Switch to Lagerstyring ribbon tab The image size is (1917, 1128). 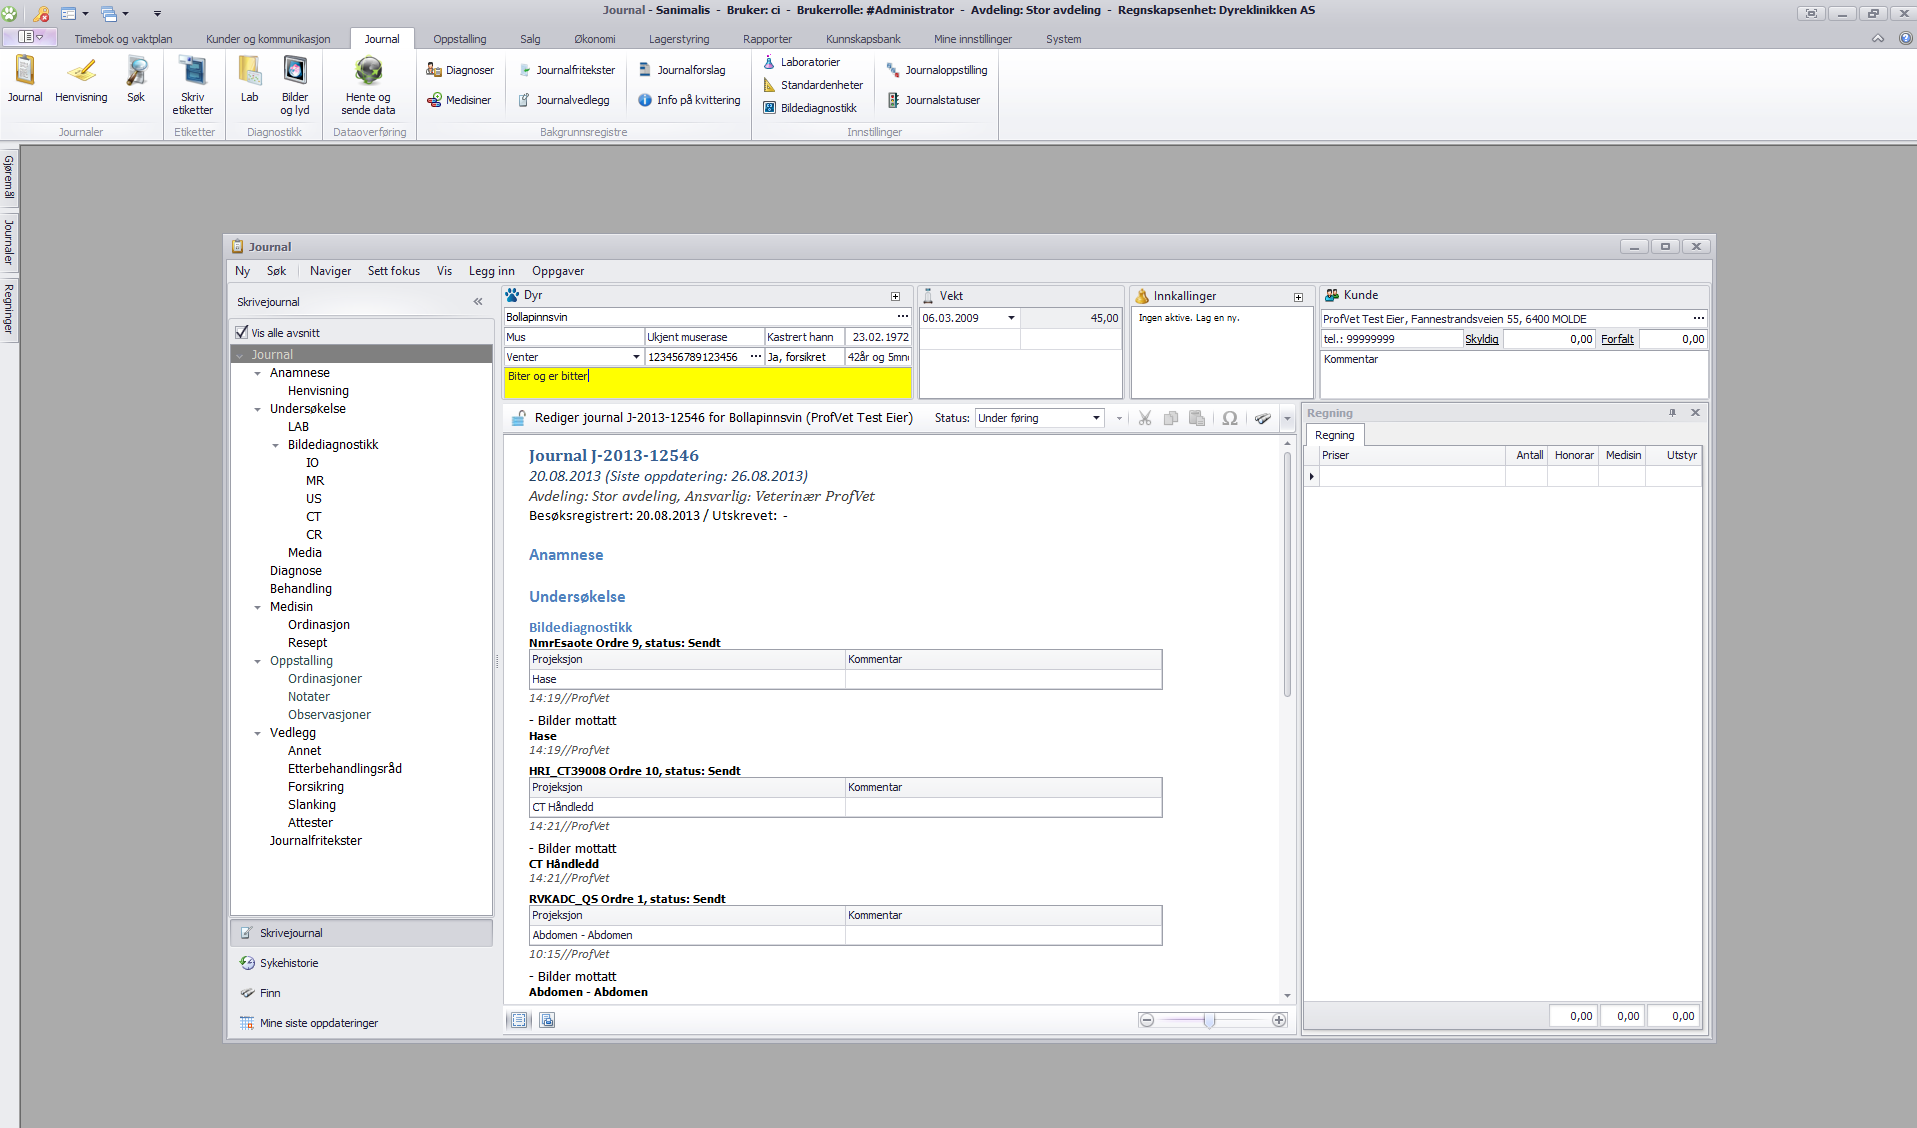click(679, 39)
